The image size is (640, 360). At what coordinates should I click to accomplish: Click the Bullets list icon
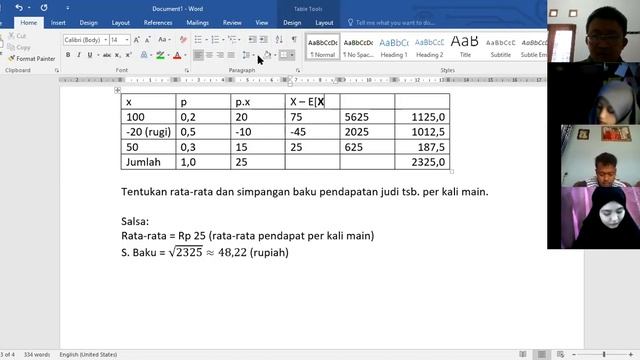tap(198, 40)
